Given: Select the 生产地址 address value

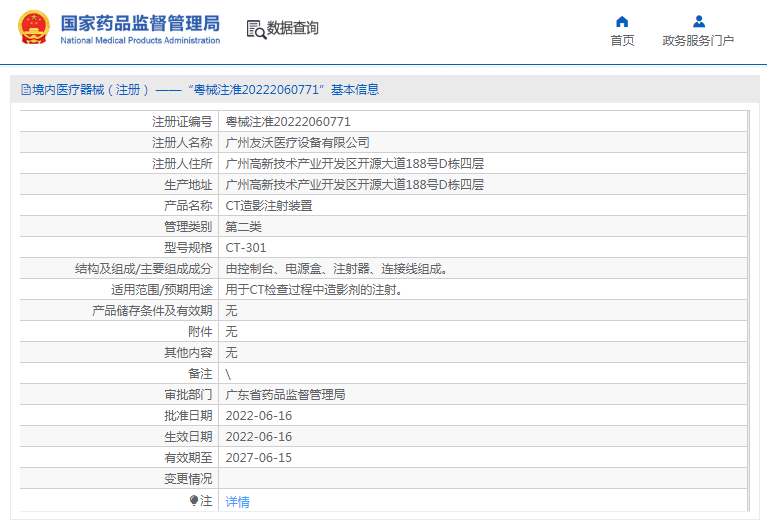Looking at the screenshot, I should (x=354, y=184).
